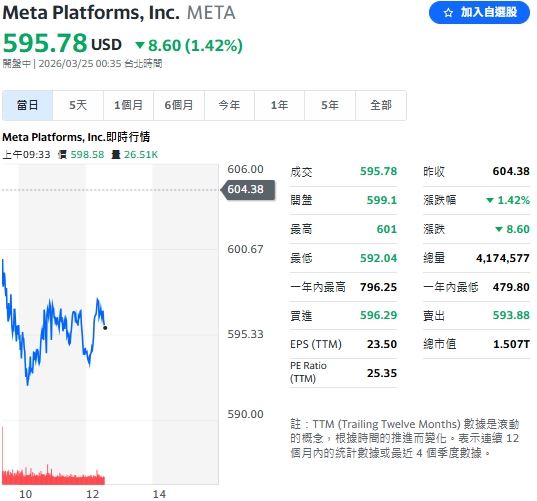Screen dimensions: 537x501
Task: Select the 當日 chart range tab
Action: tap(27, 105)
